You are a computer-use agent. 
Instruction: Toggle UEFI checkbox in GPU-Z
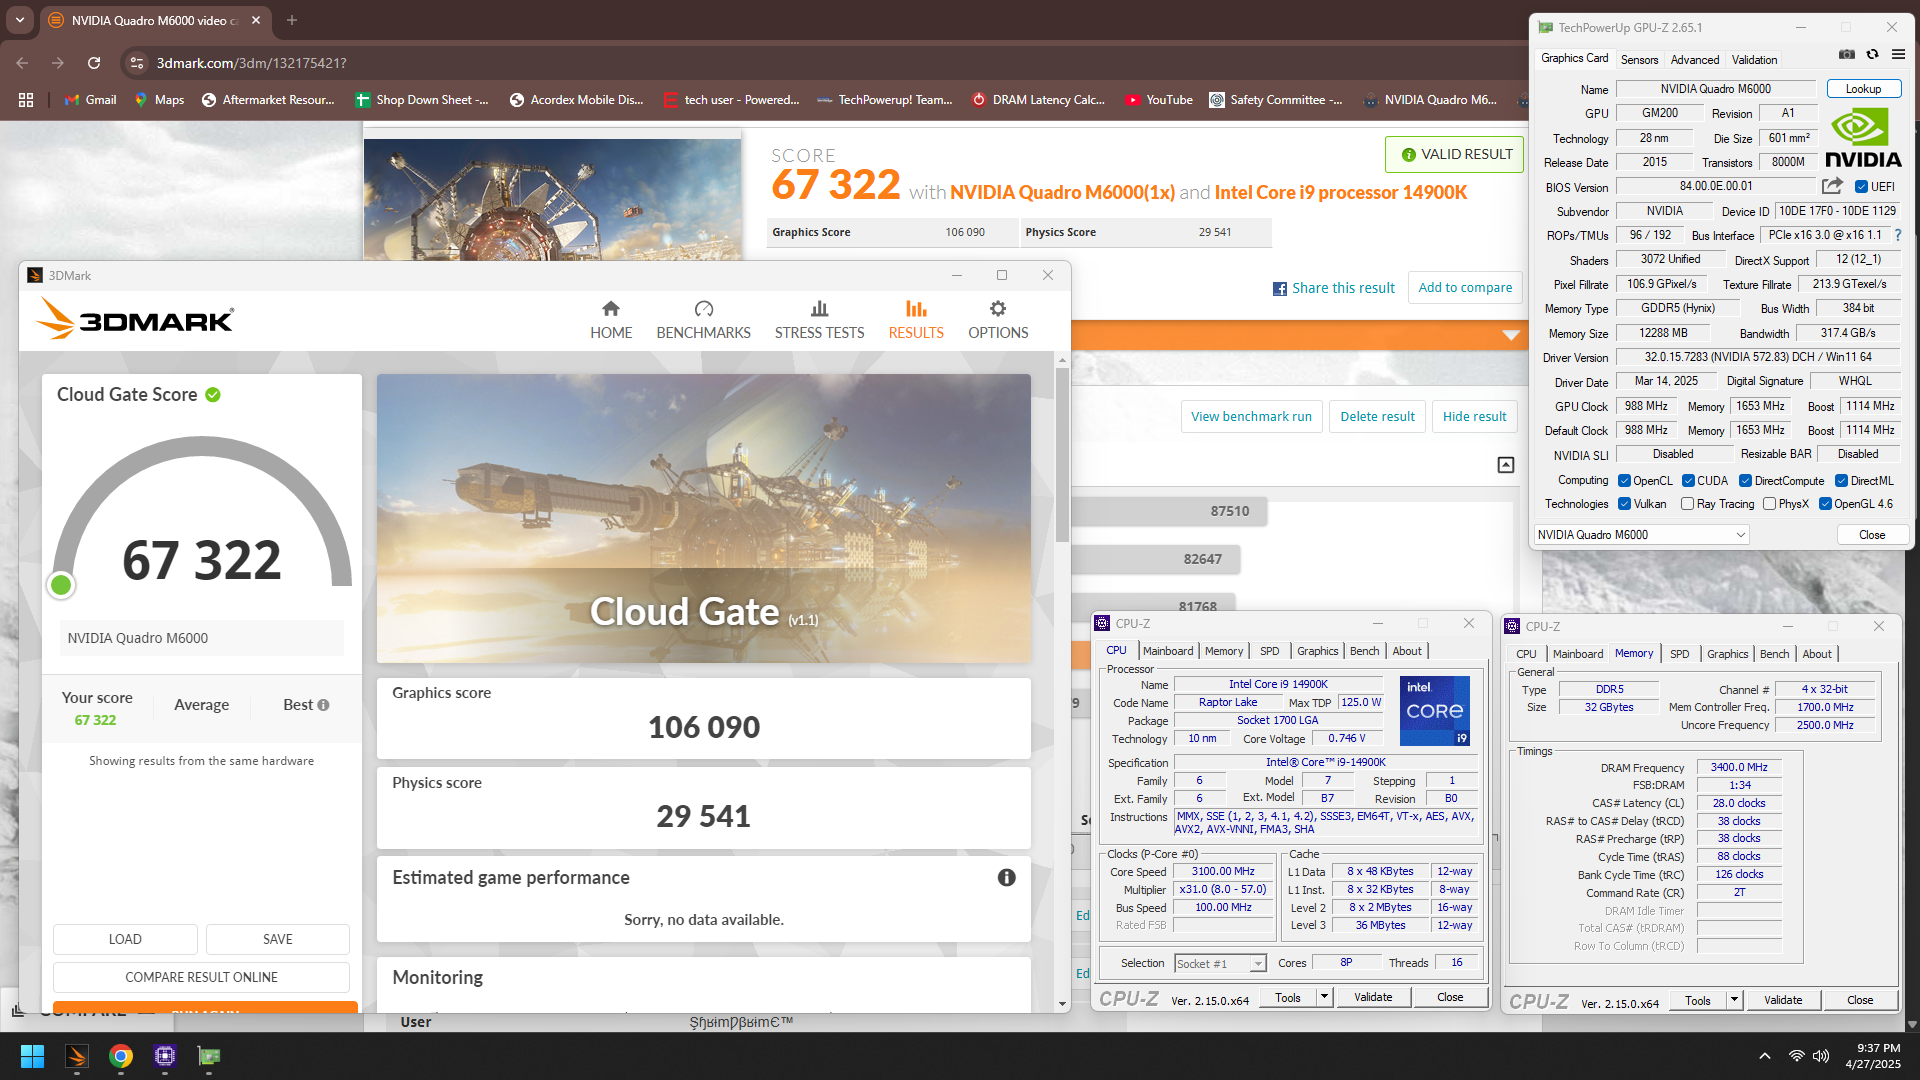coord(1861,187)
